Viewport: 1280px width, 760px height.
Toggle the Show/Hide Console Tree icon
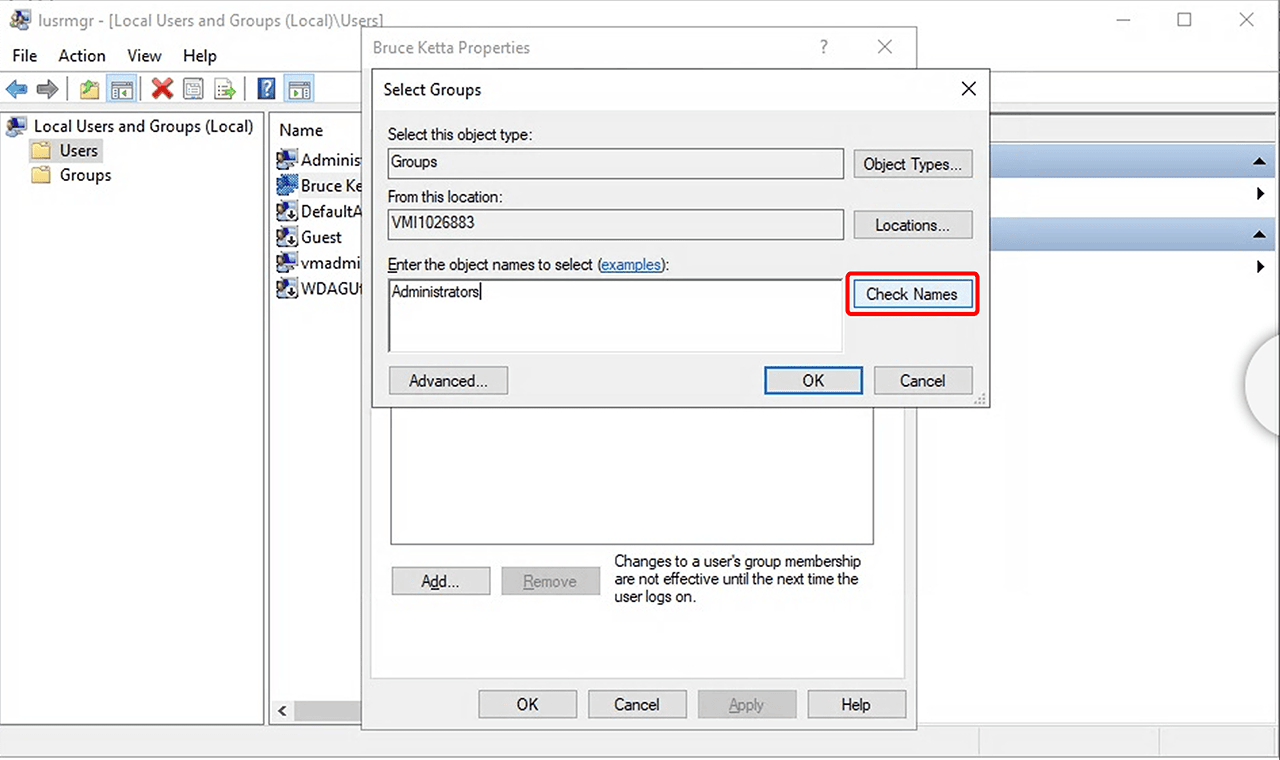pyautogui.click(x=122, y=89)
